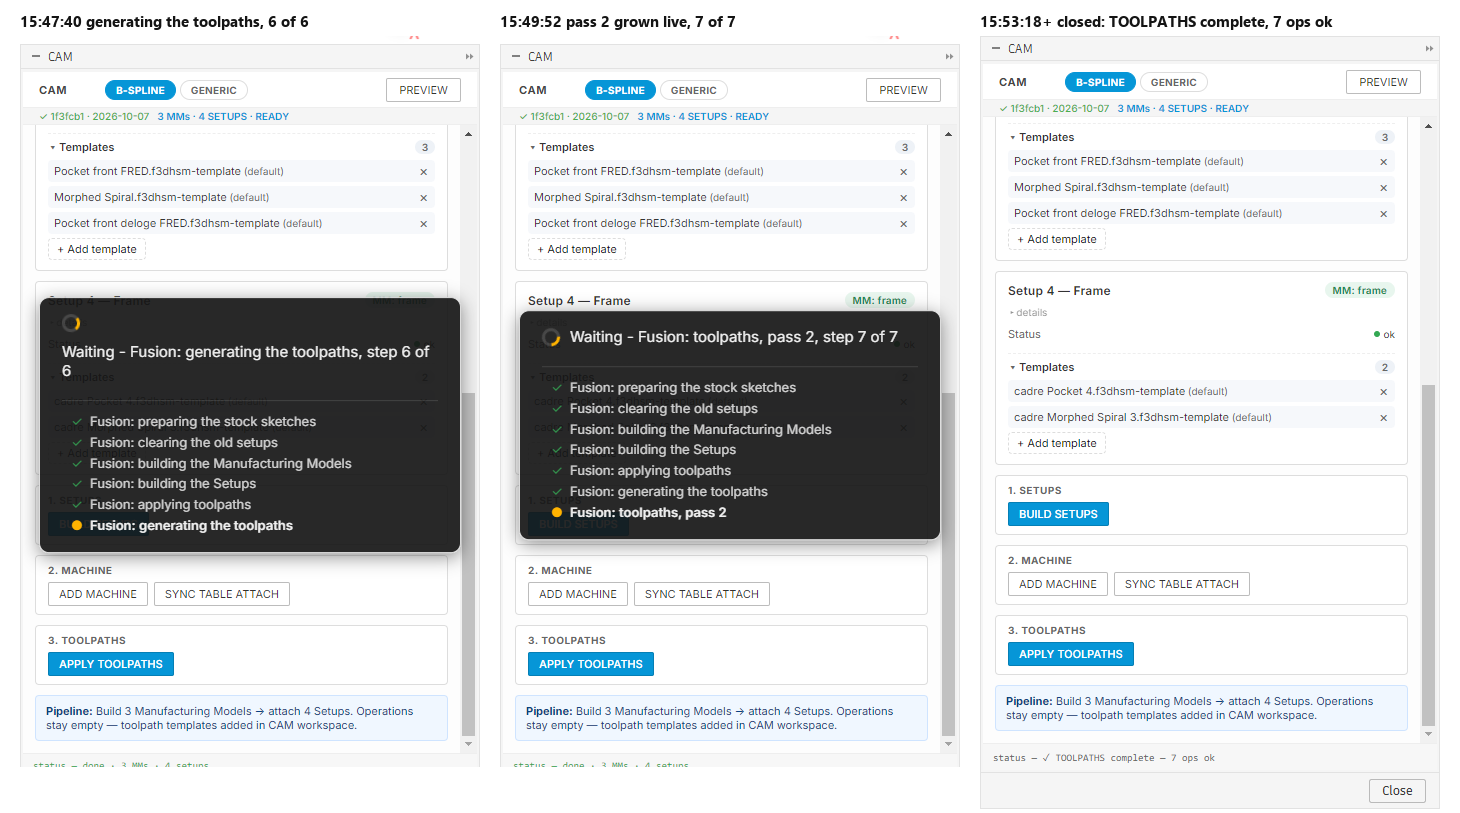
Task: Collapse the top Templates list in 15:49:52 panel
Action: click(x=562, y=147)
